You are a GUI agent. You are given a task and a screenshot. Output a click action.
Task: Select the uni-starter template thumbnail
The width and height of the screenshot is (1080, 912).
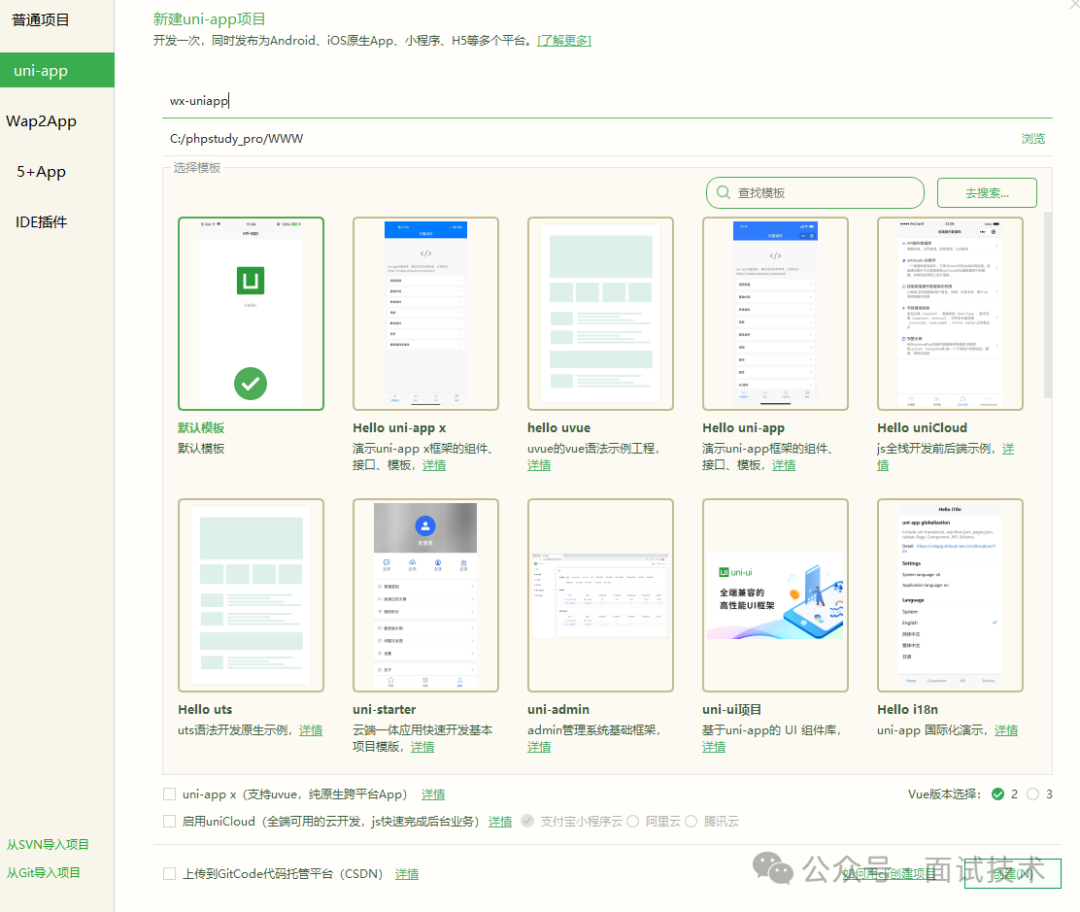click(x=426, y=595)
